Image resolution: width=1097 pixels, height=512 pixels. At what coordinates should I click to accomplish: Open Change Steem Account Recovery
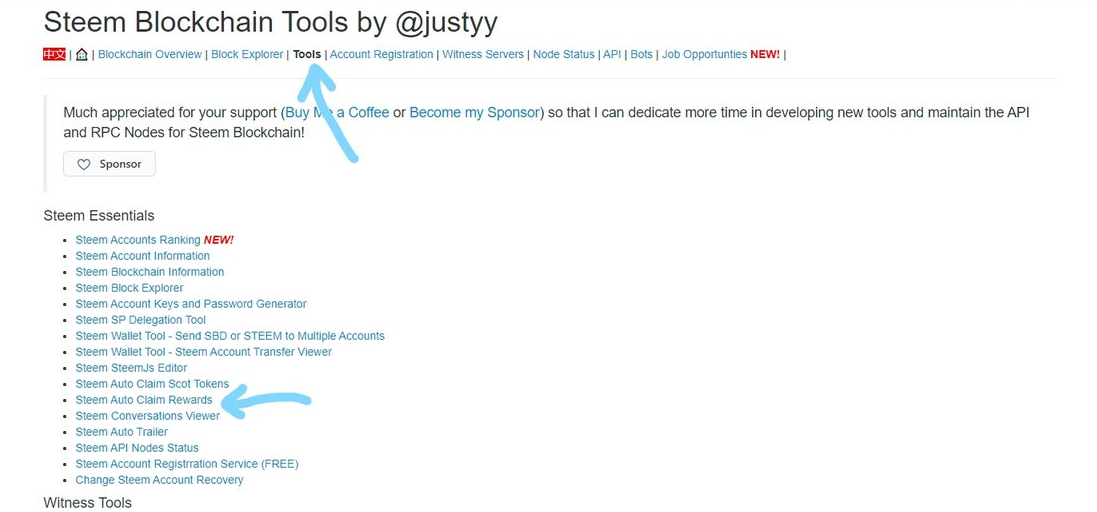coord(160,481)
